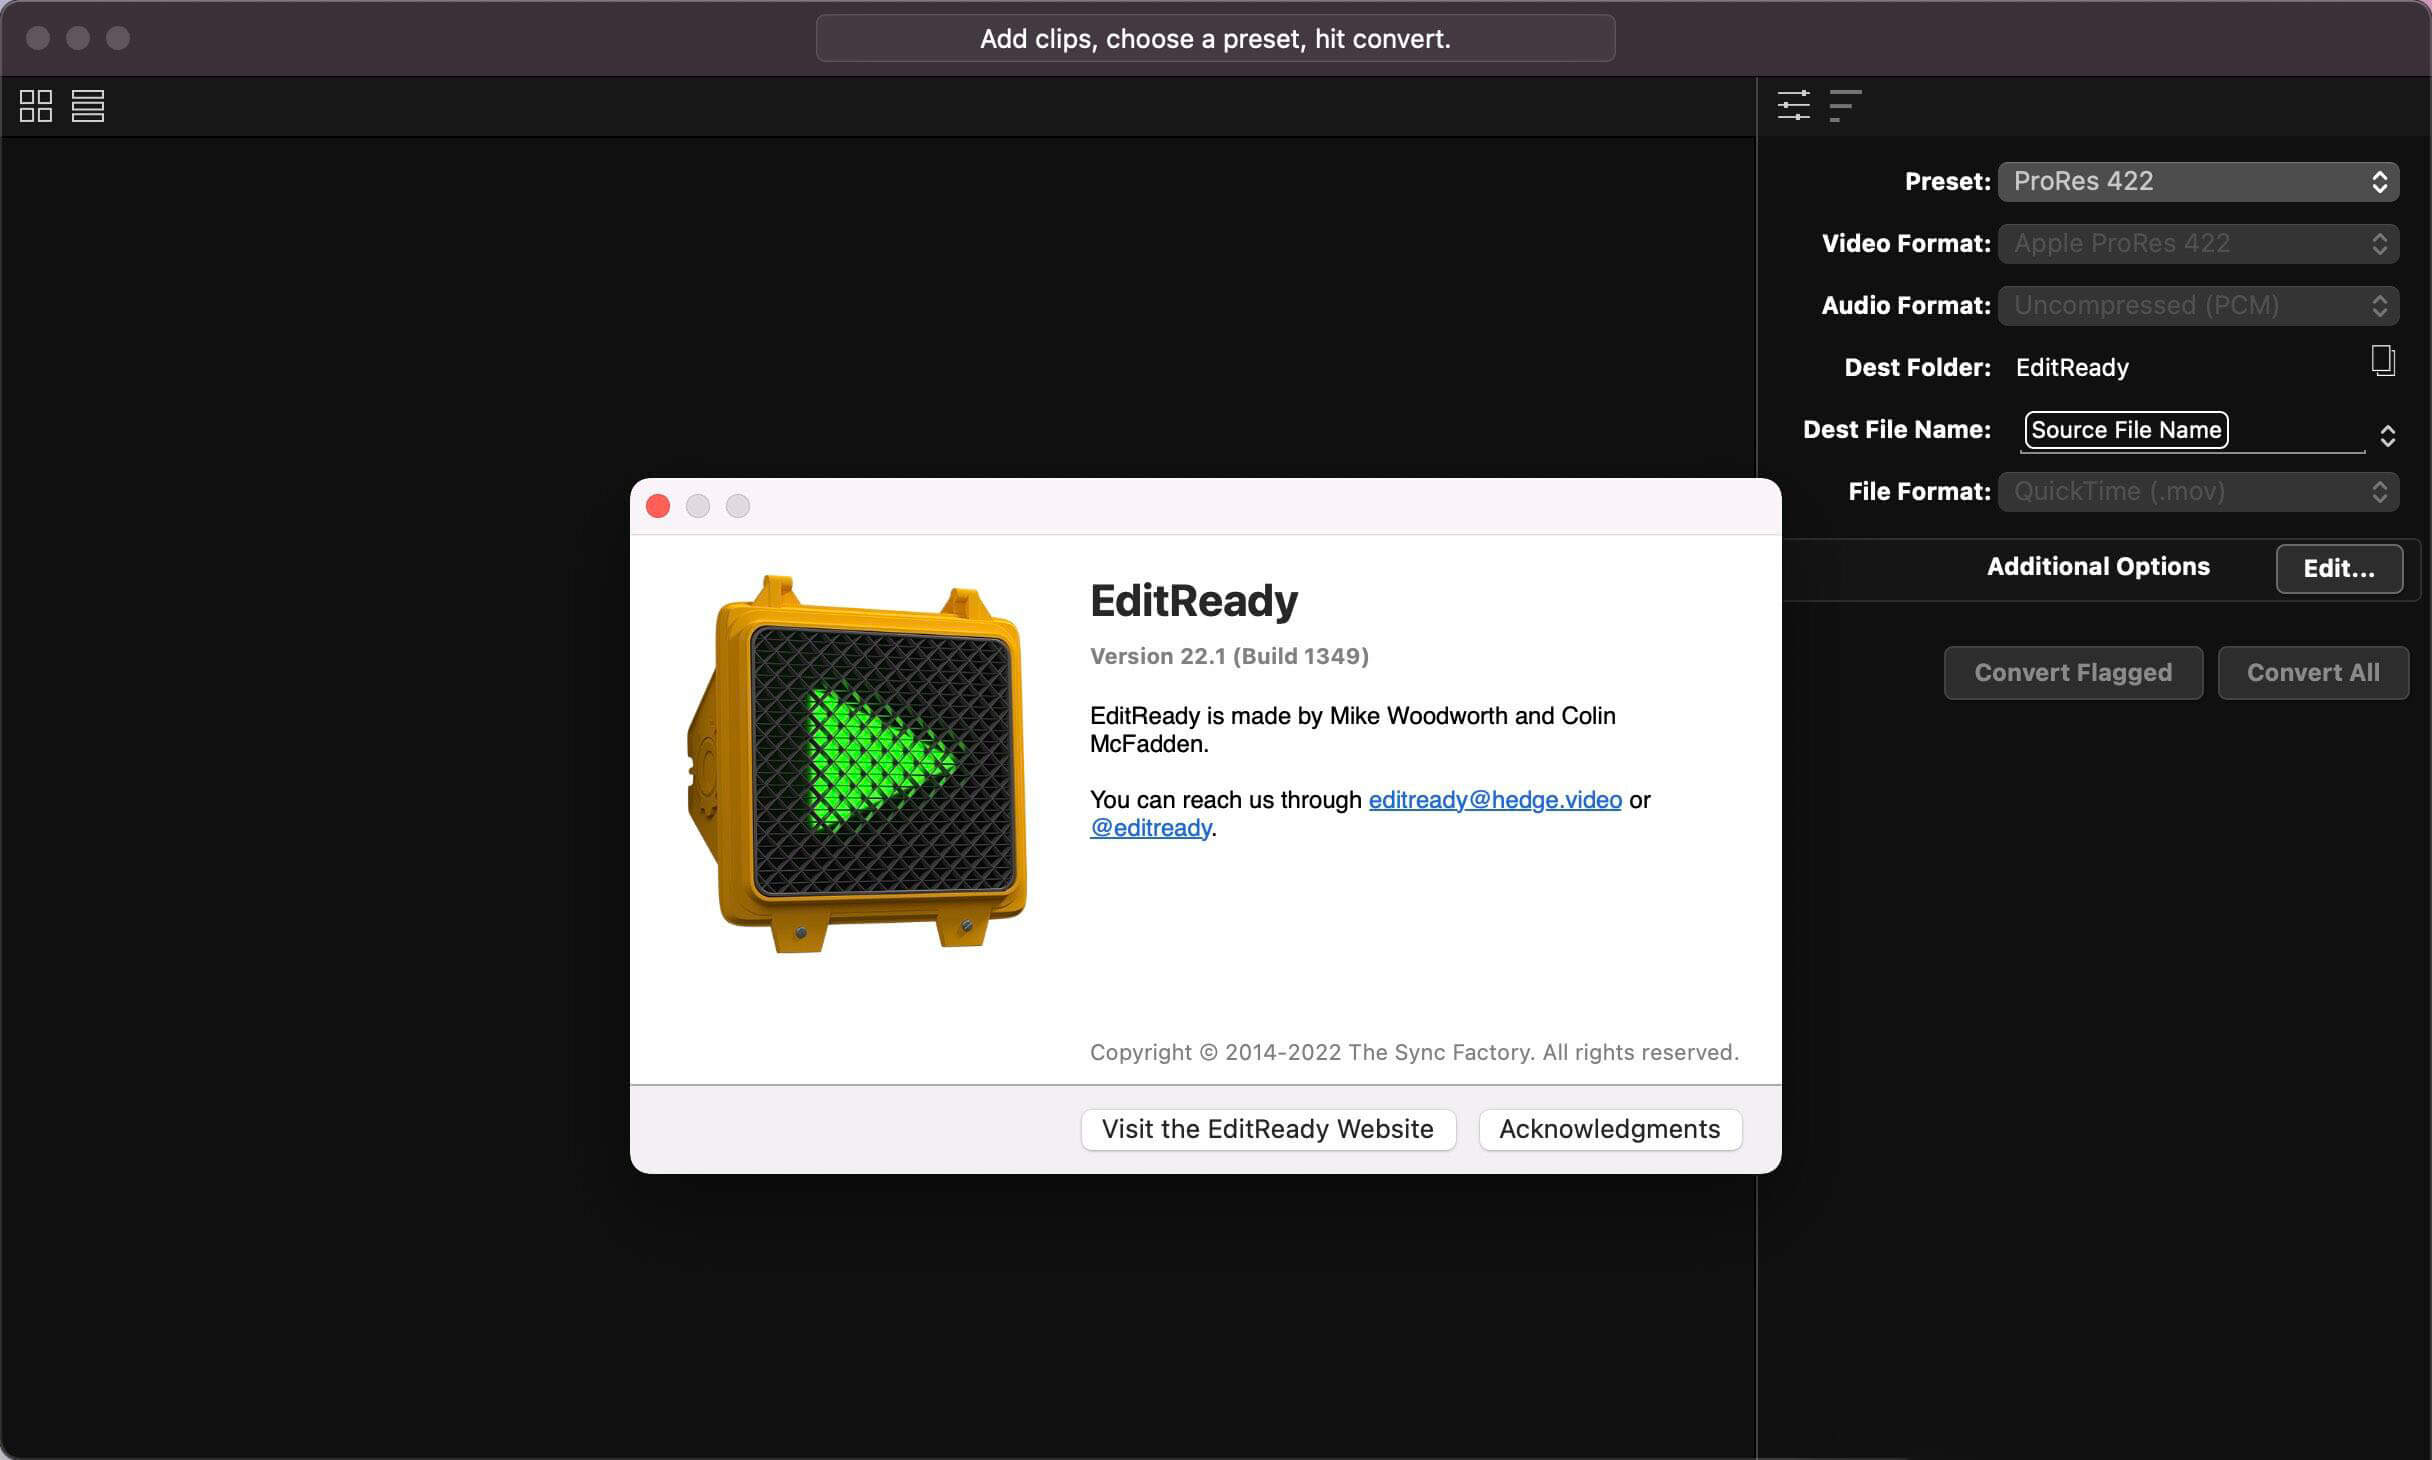Click the EditReady title in About dialog
Viewport: 2432px width, 1460px height.
point(1194,601)
